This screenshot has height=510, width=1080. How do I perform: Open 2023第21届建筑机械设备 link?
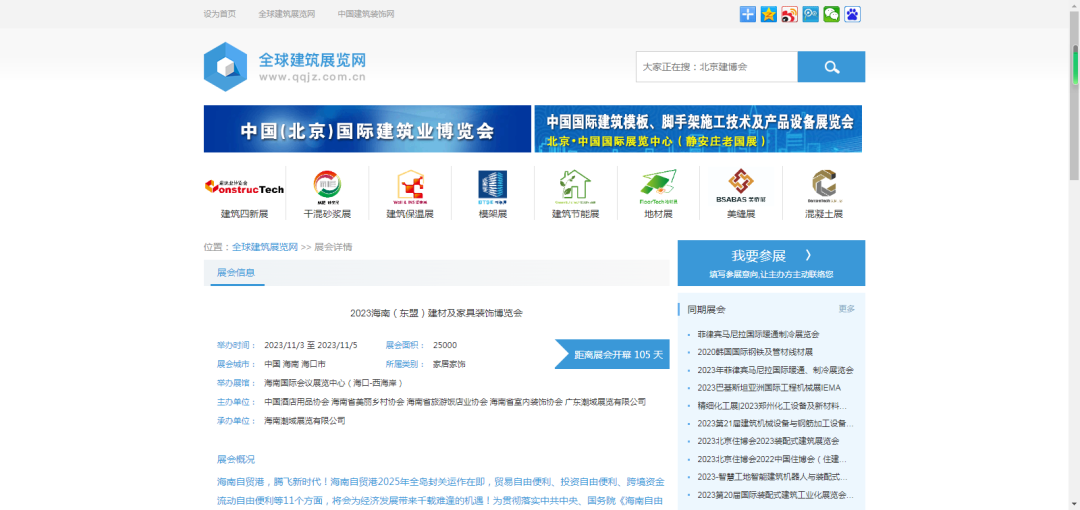776,423
